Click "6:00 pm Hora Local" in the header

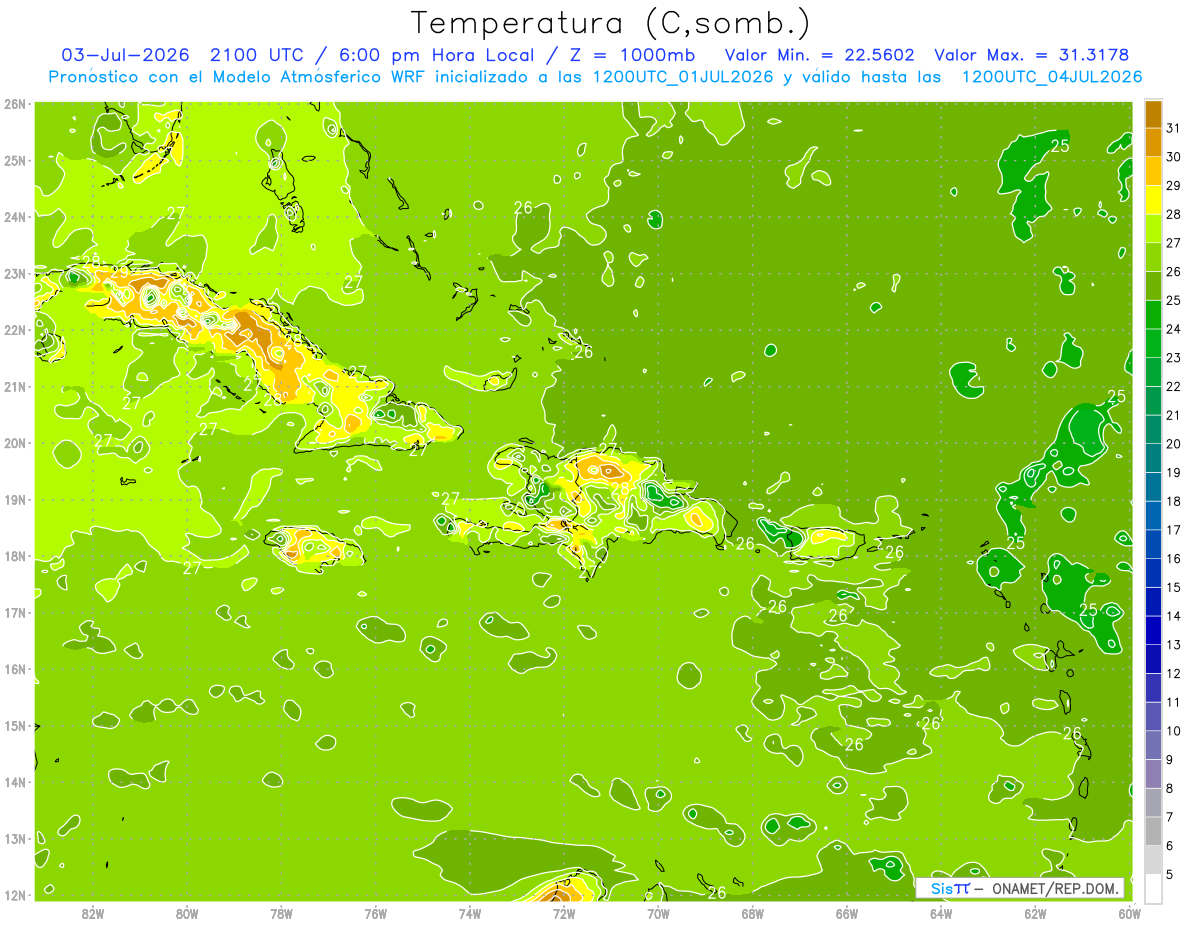pyautogui.click(x=436, y=55)
